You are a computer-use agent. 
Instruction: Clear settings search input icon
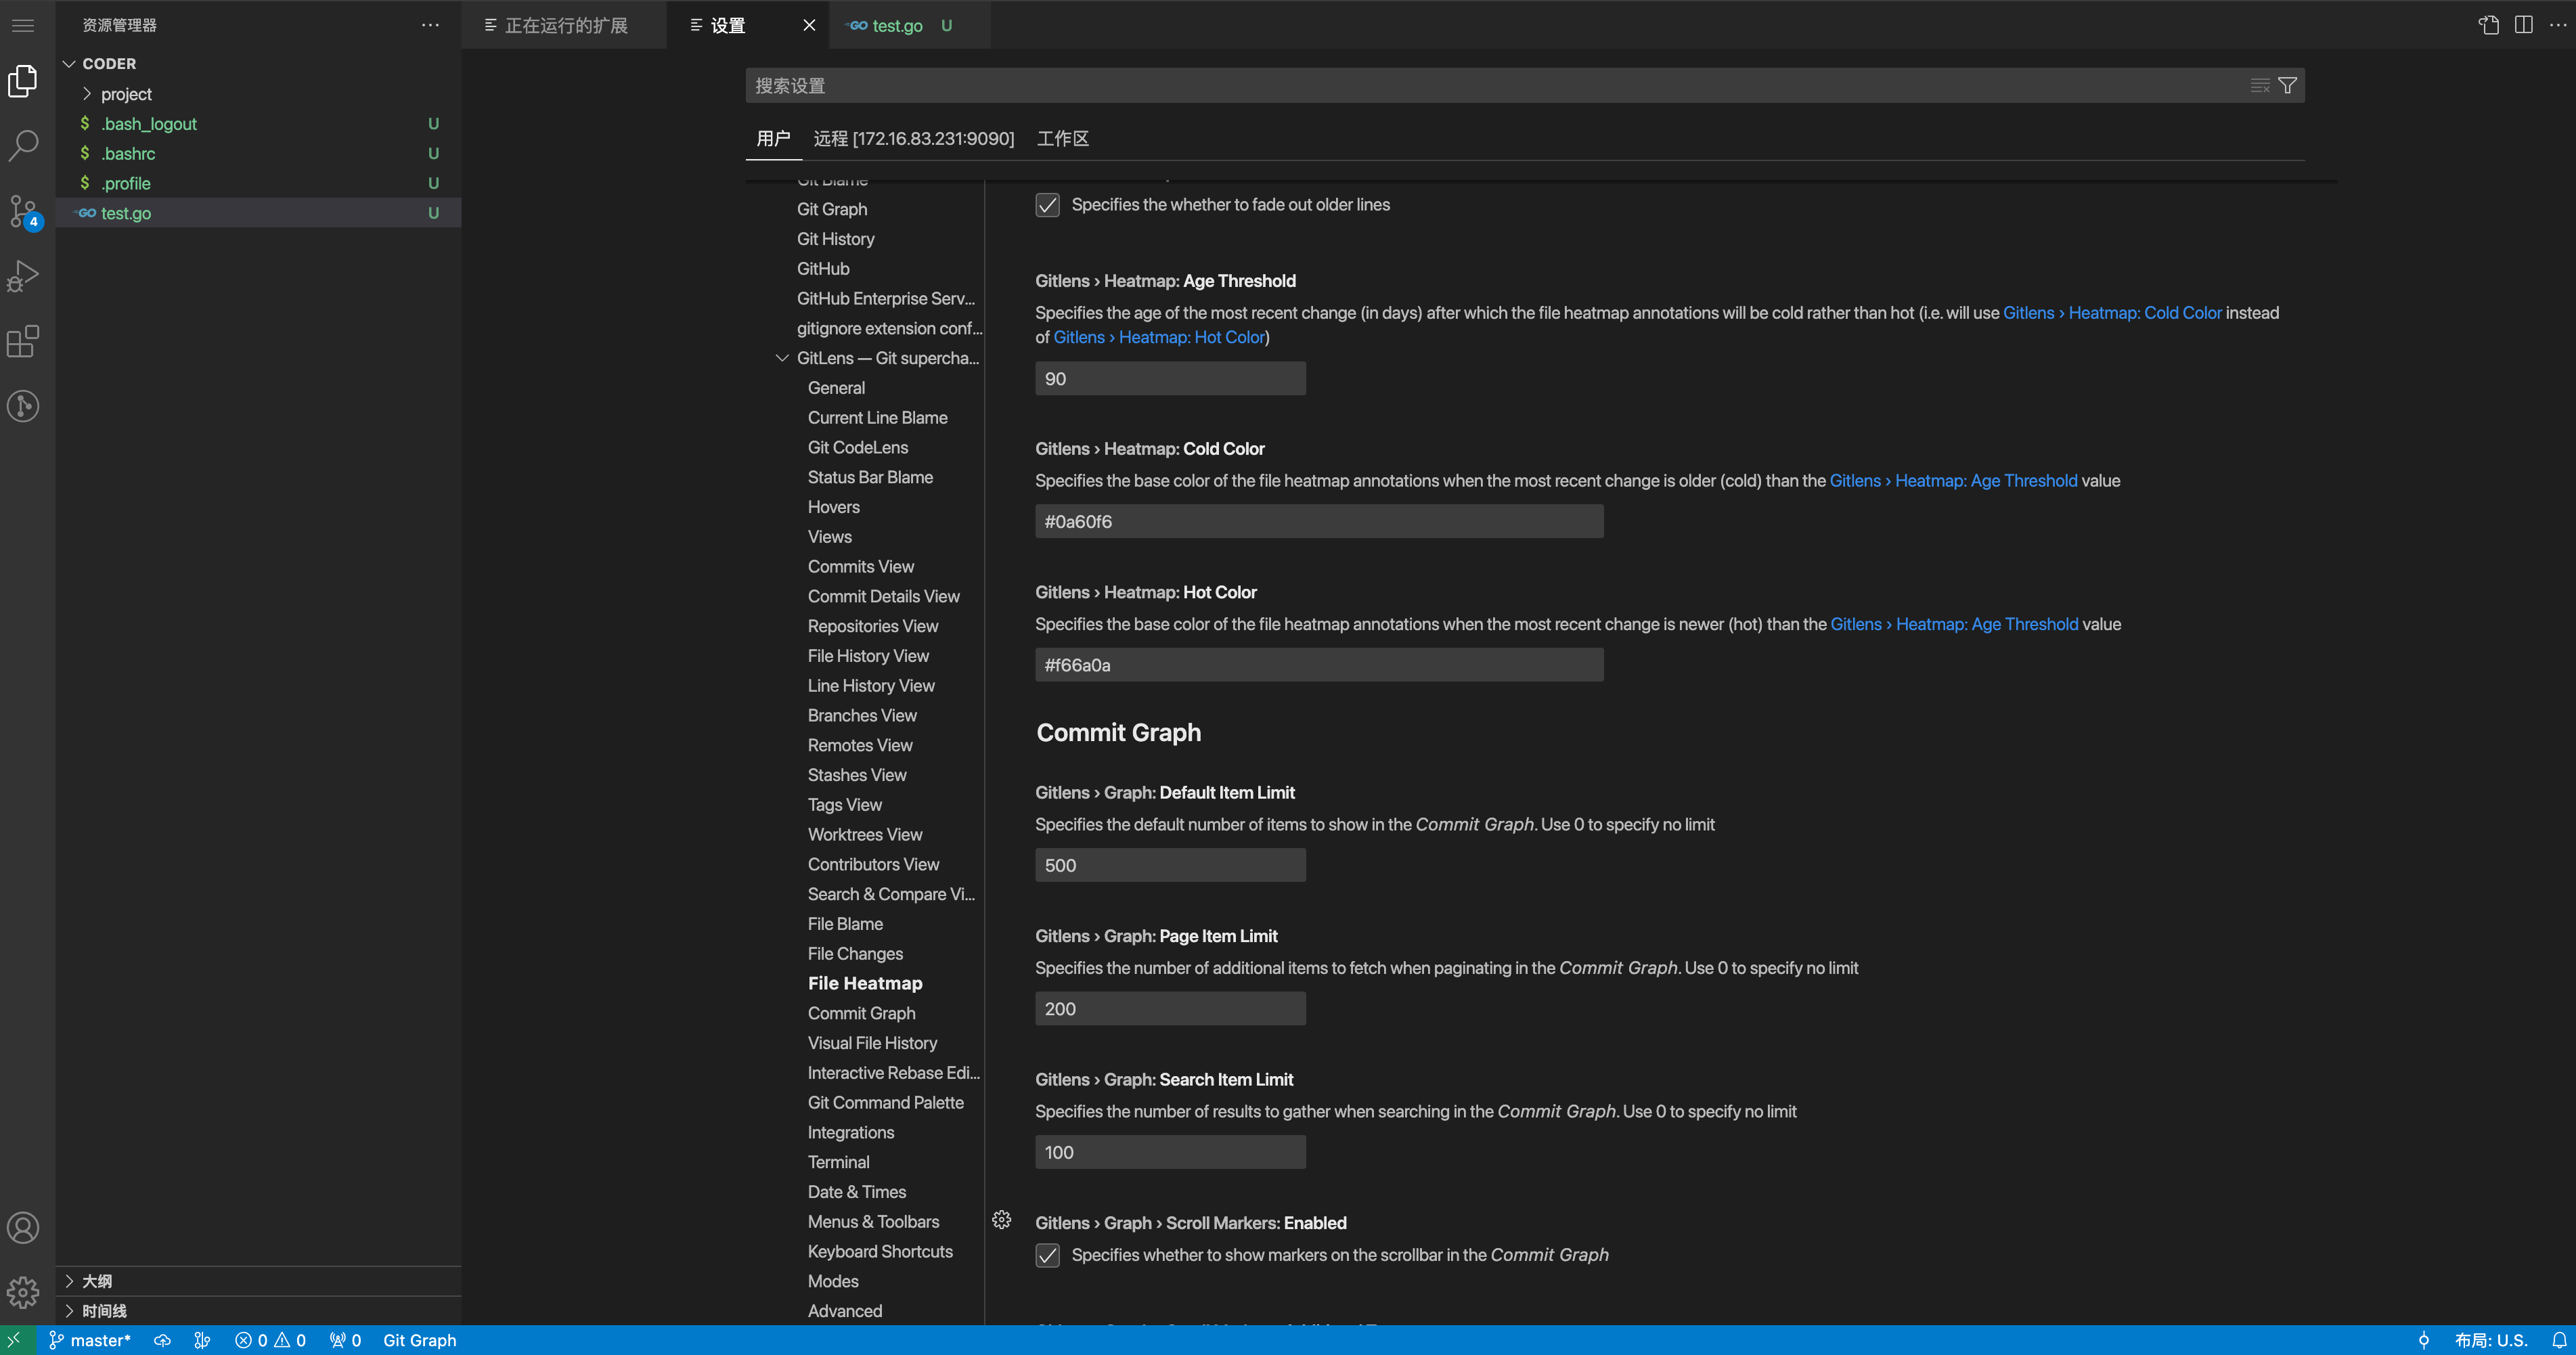[2260, 86]
